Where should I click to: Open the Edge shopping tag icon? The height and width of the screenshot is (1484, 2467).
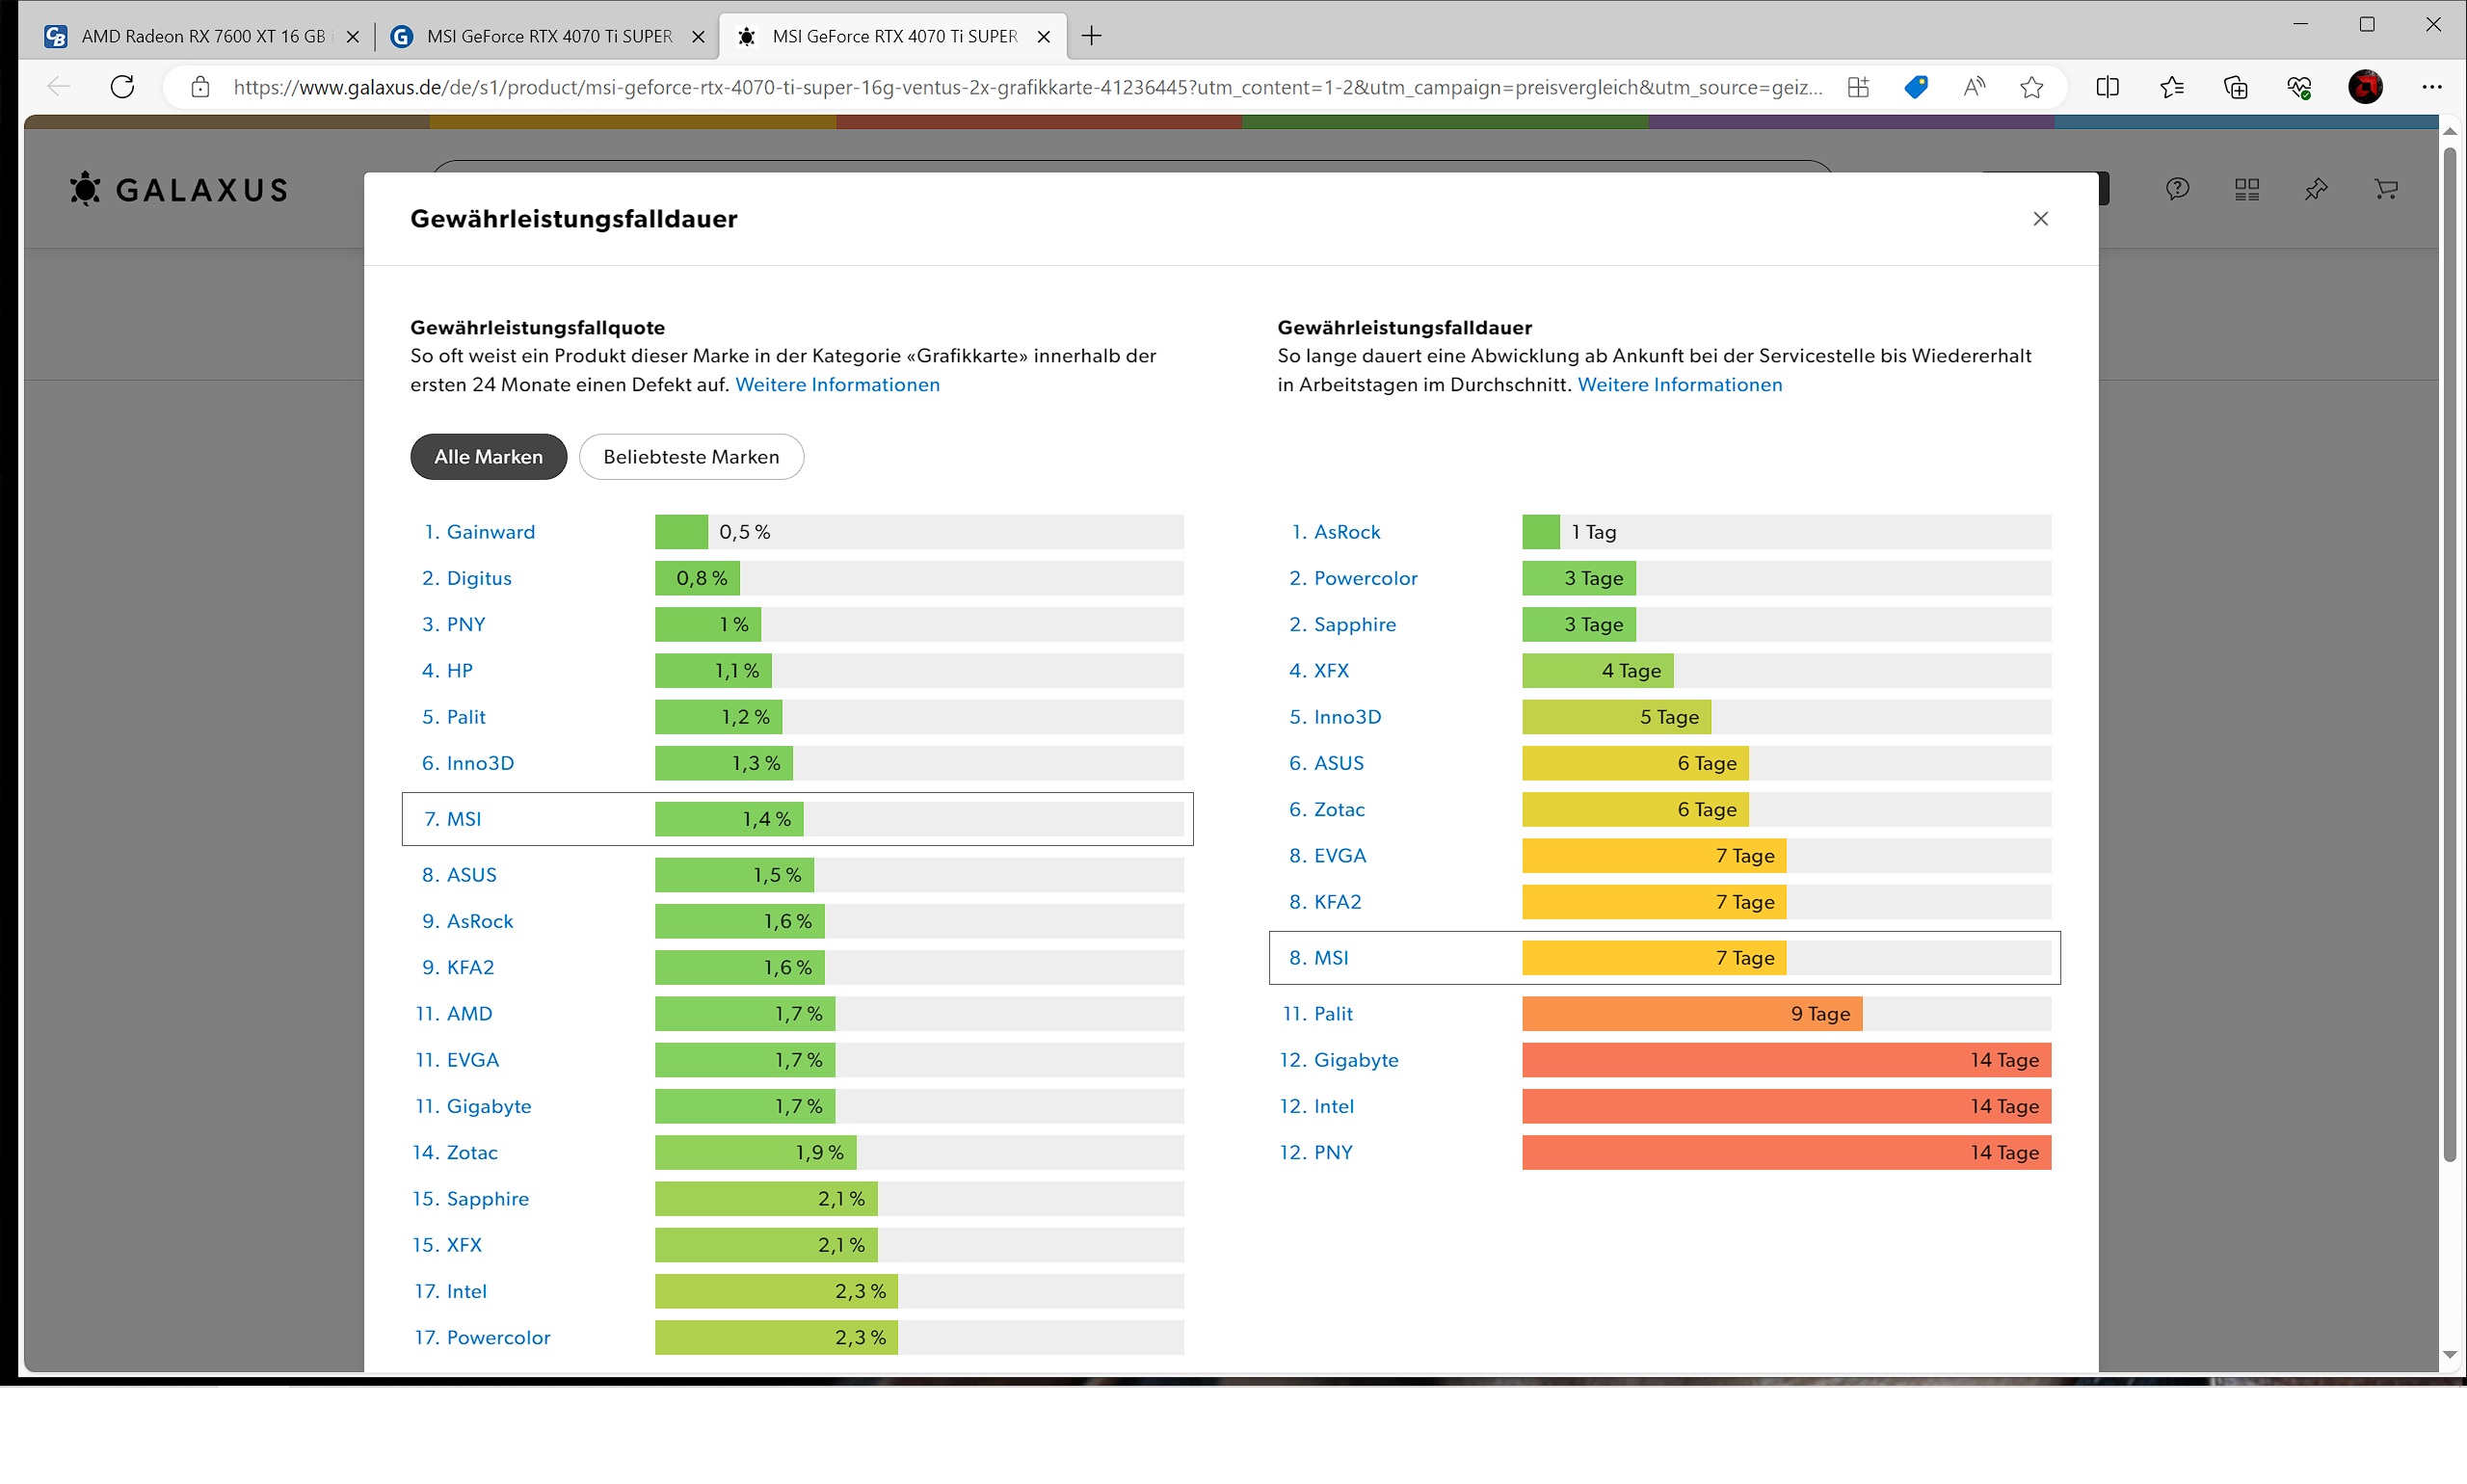coord(1915,87)
